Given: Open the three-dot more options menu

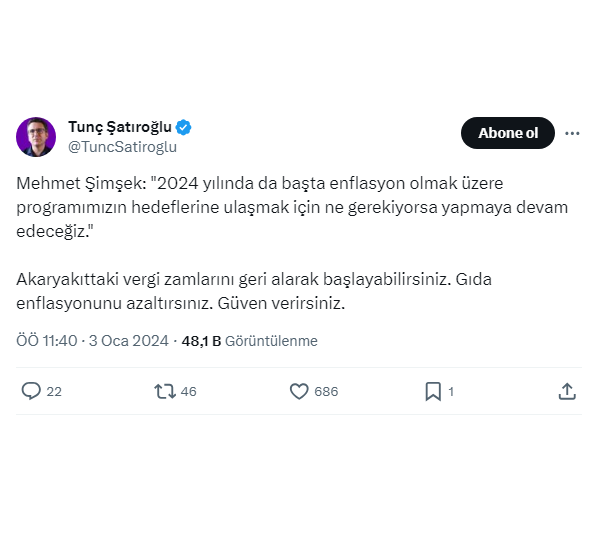Looking at the screenshot, I should [x=573, y=133].
